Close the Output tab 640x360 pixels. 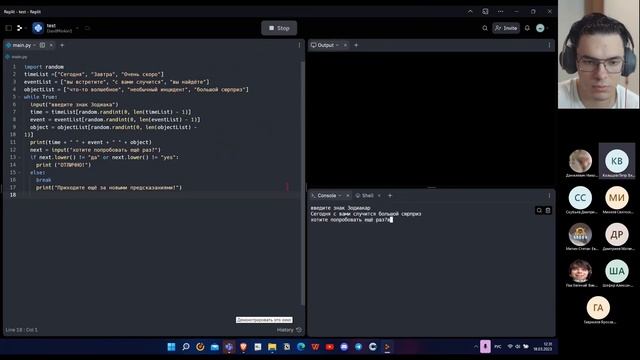pos(345,45)
